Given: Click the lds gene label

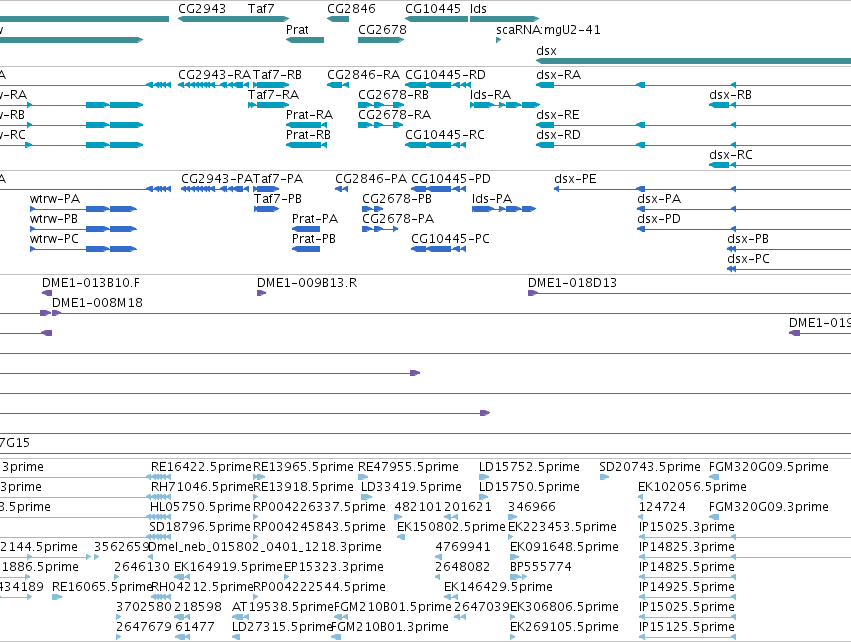Looking at the screenshot, I should [x=478, y=9].
